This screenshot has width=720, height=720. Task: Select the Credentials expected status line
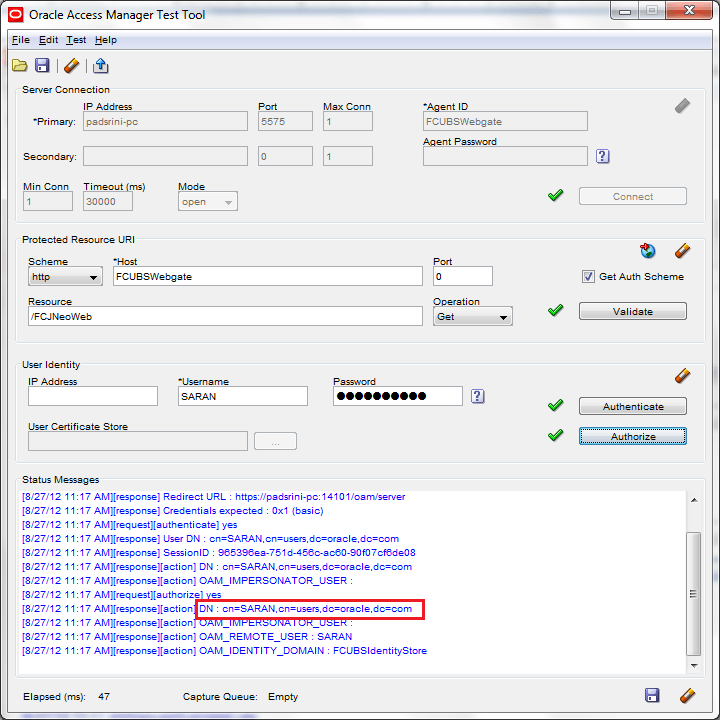pos(173,511)
